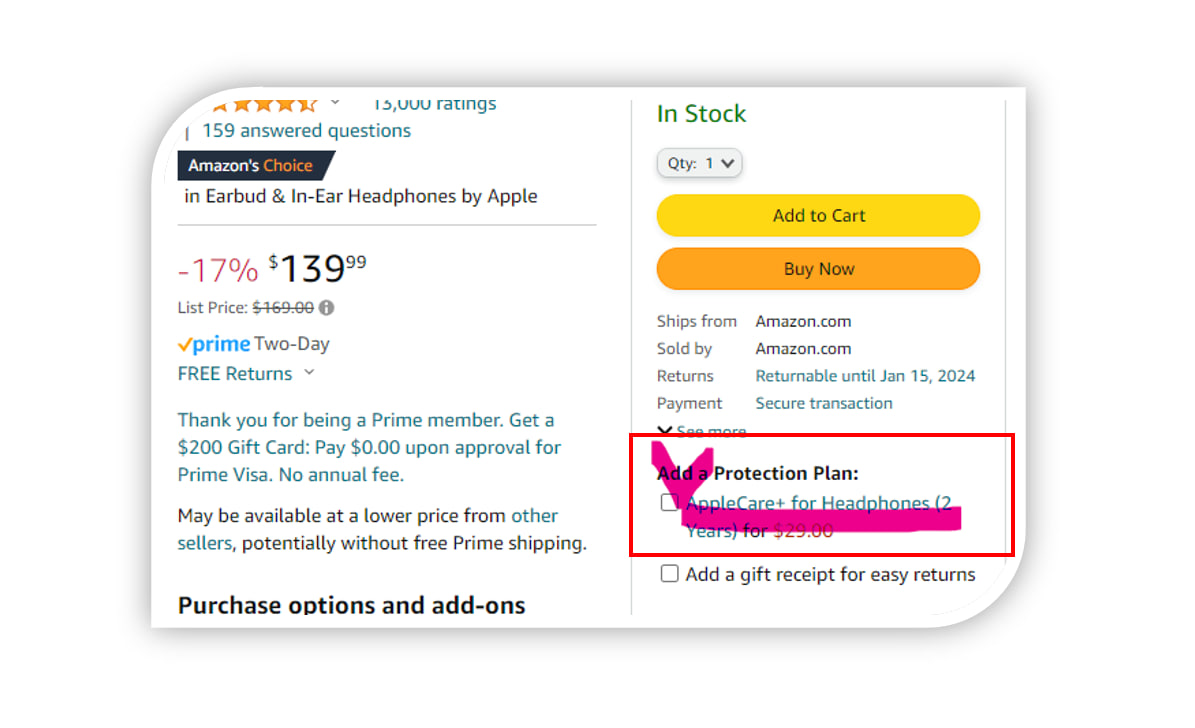Open Returnable until Jan 15, 2024 link
Screen dimensions: 1195x728
(865, 376)
